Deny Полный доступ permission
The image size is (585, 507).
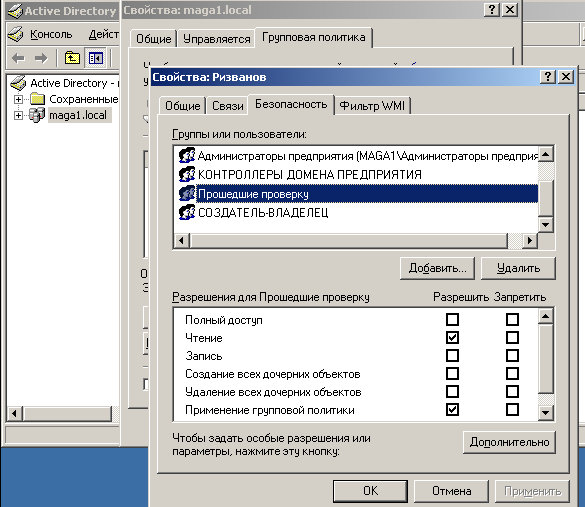pos(512,319)
